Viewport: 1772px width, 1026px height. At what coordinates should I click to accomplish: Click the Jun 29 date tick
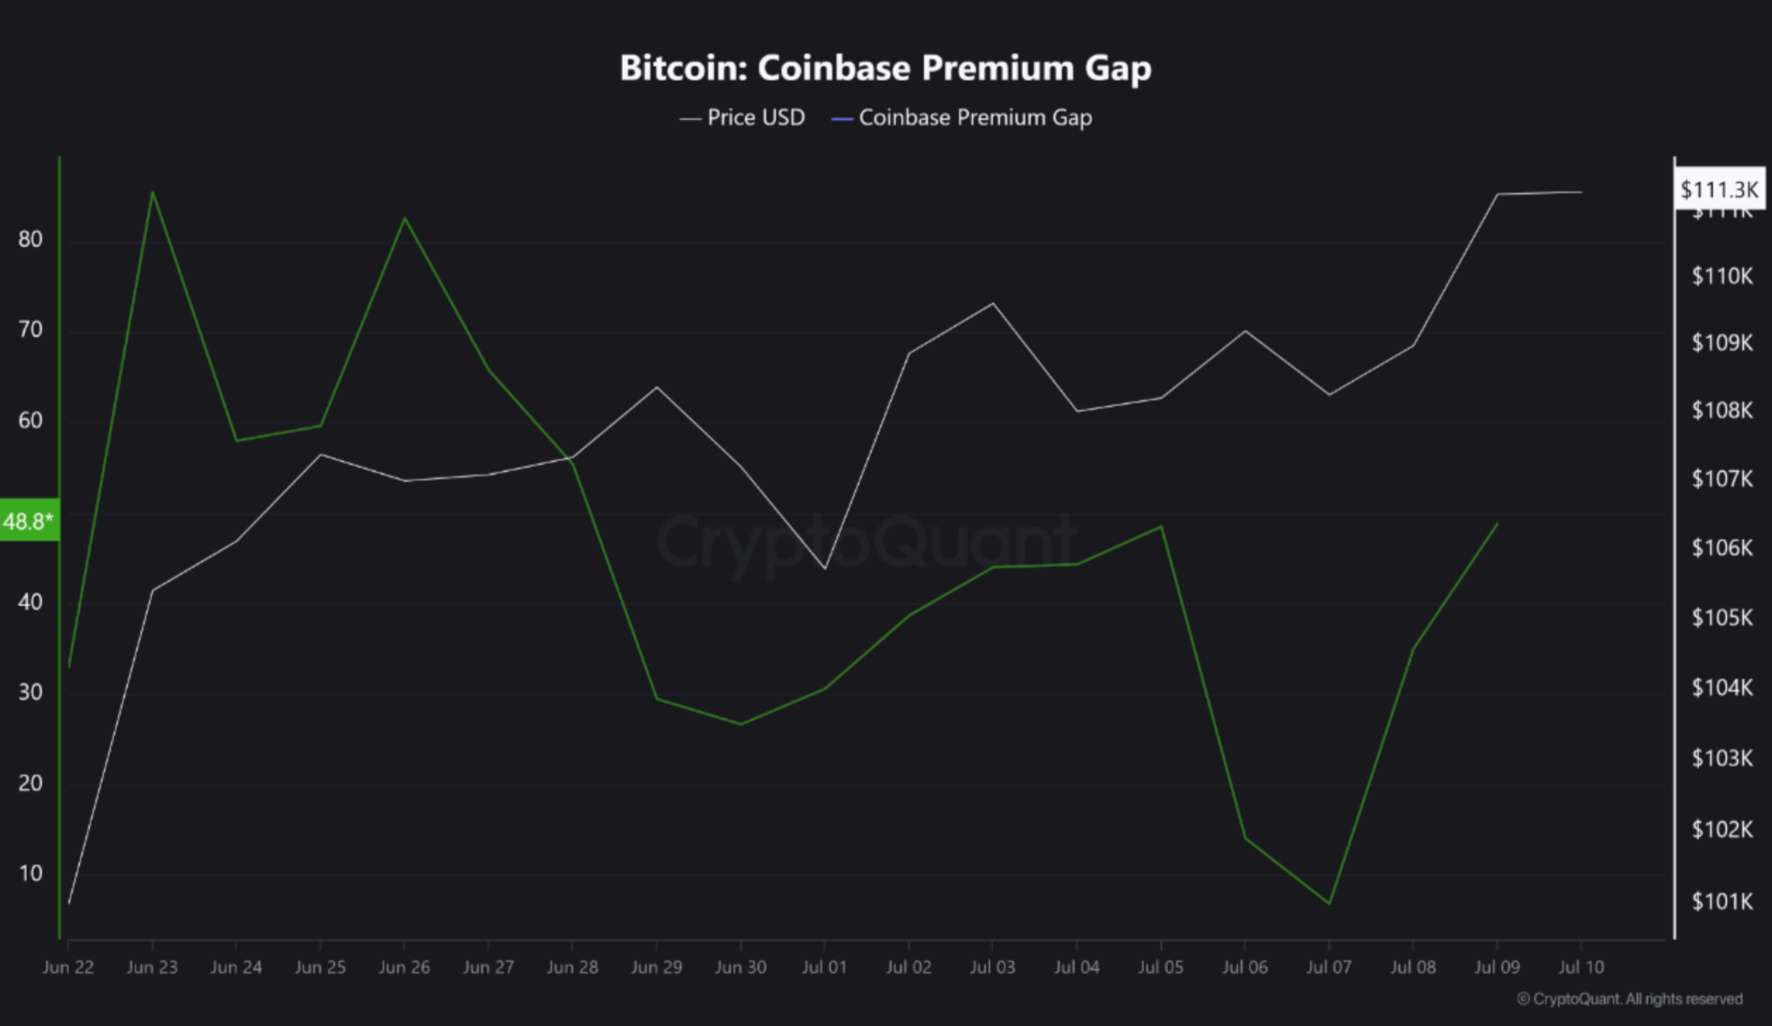point(656,967)
